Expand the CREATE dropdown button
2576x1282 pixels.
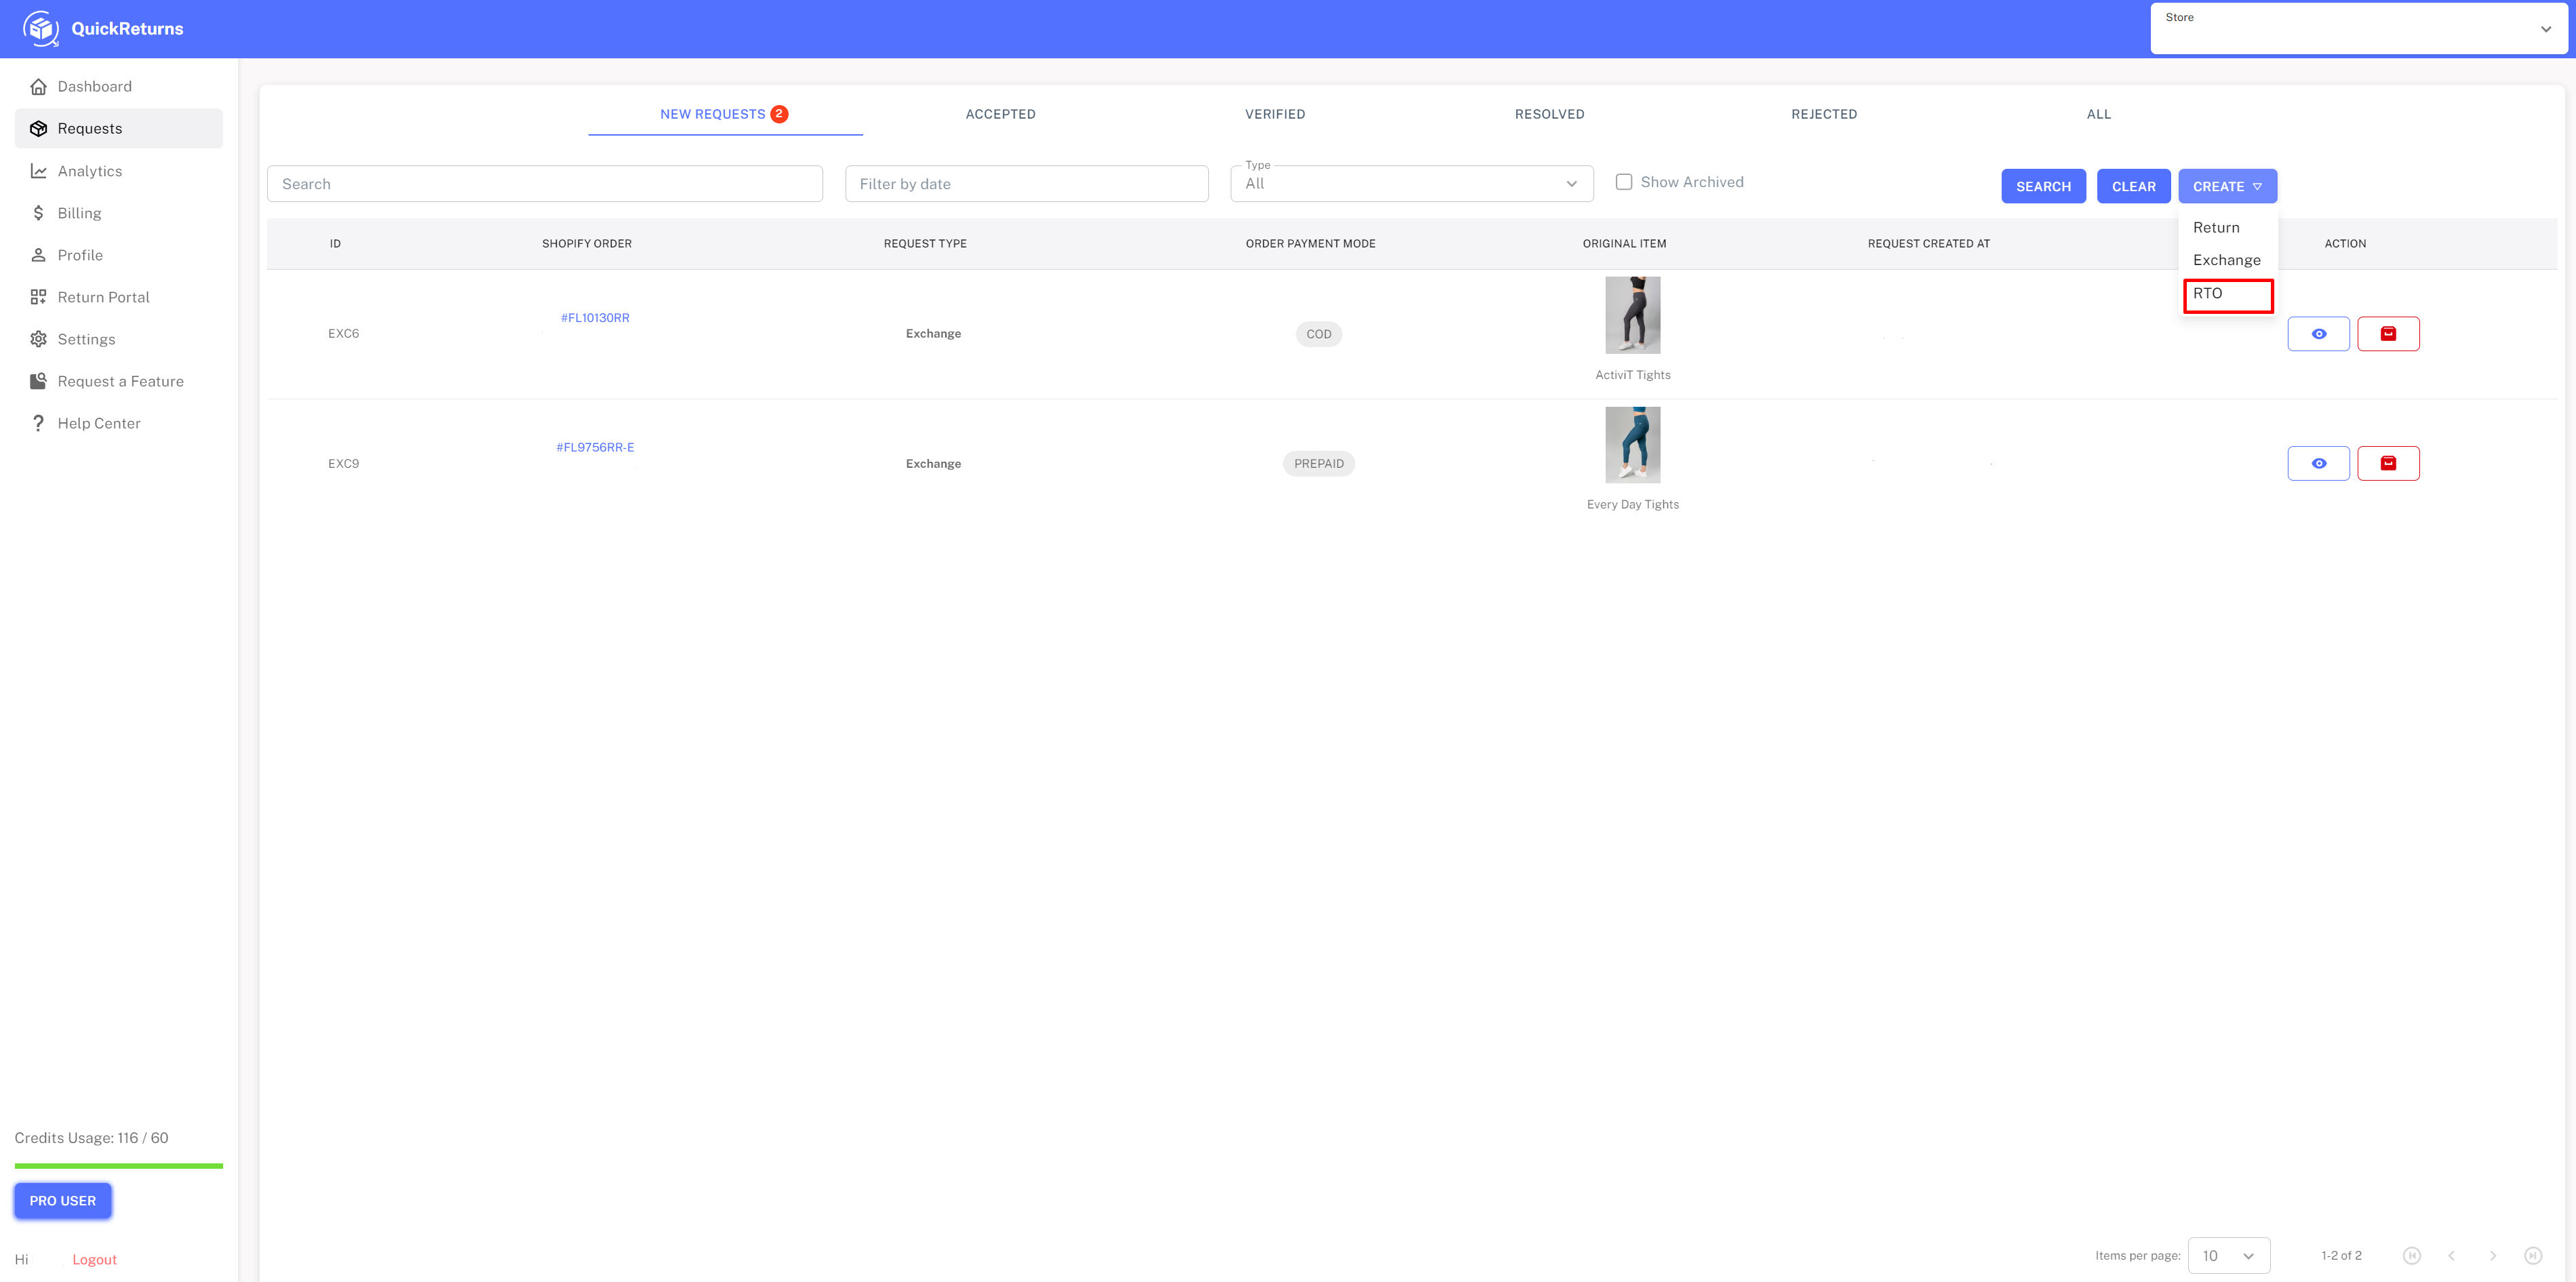click(2227, 187)
